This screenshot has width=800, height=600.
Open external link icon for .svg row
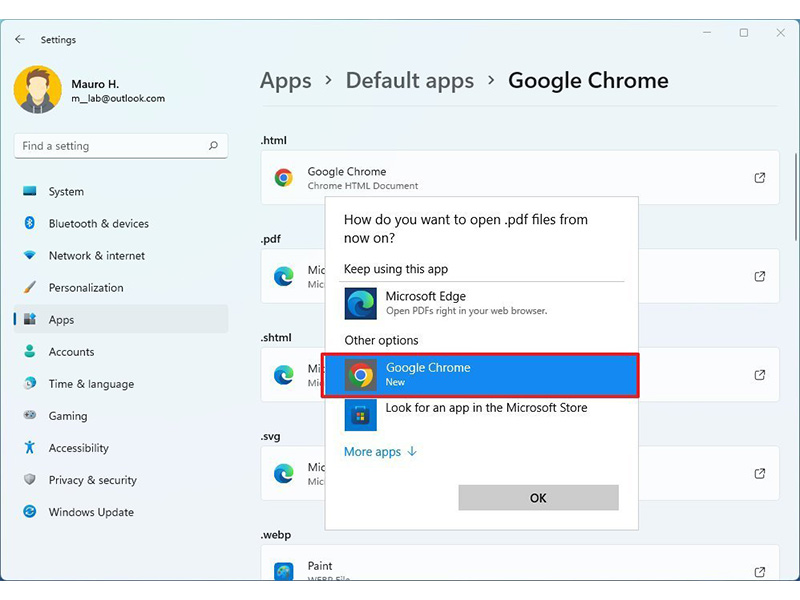pos(760,473)
